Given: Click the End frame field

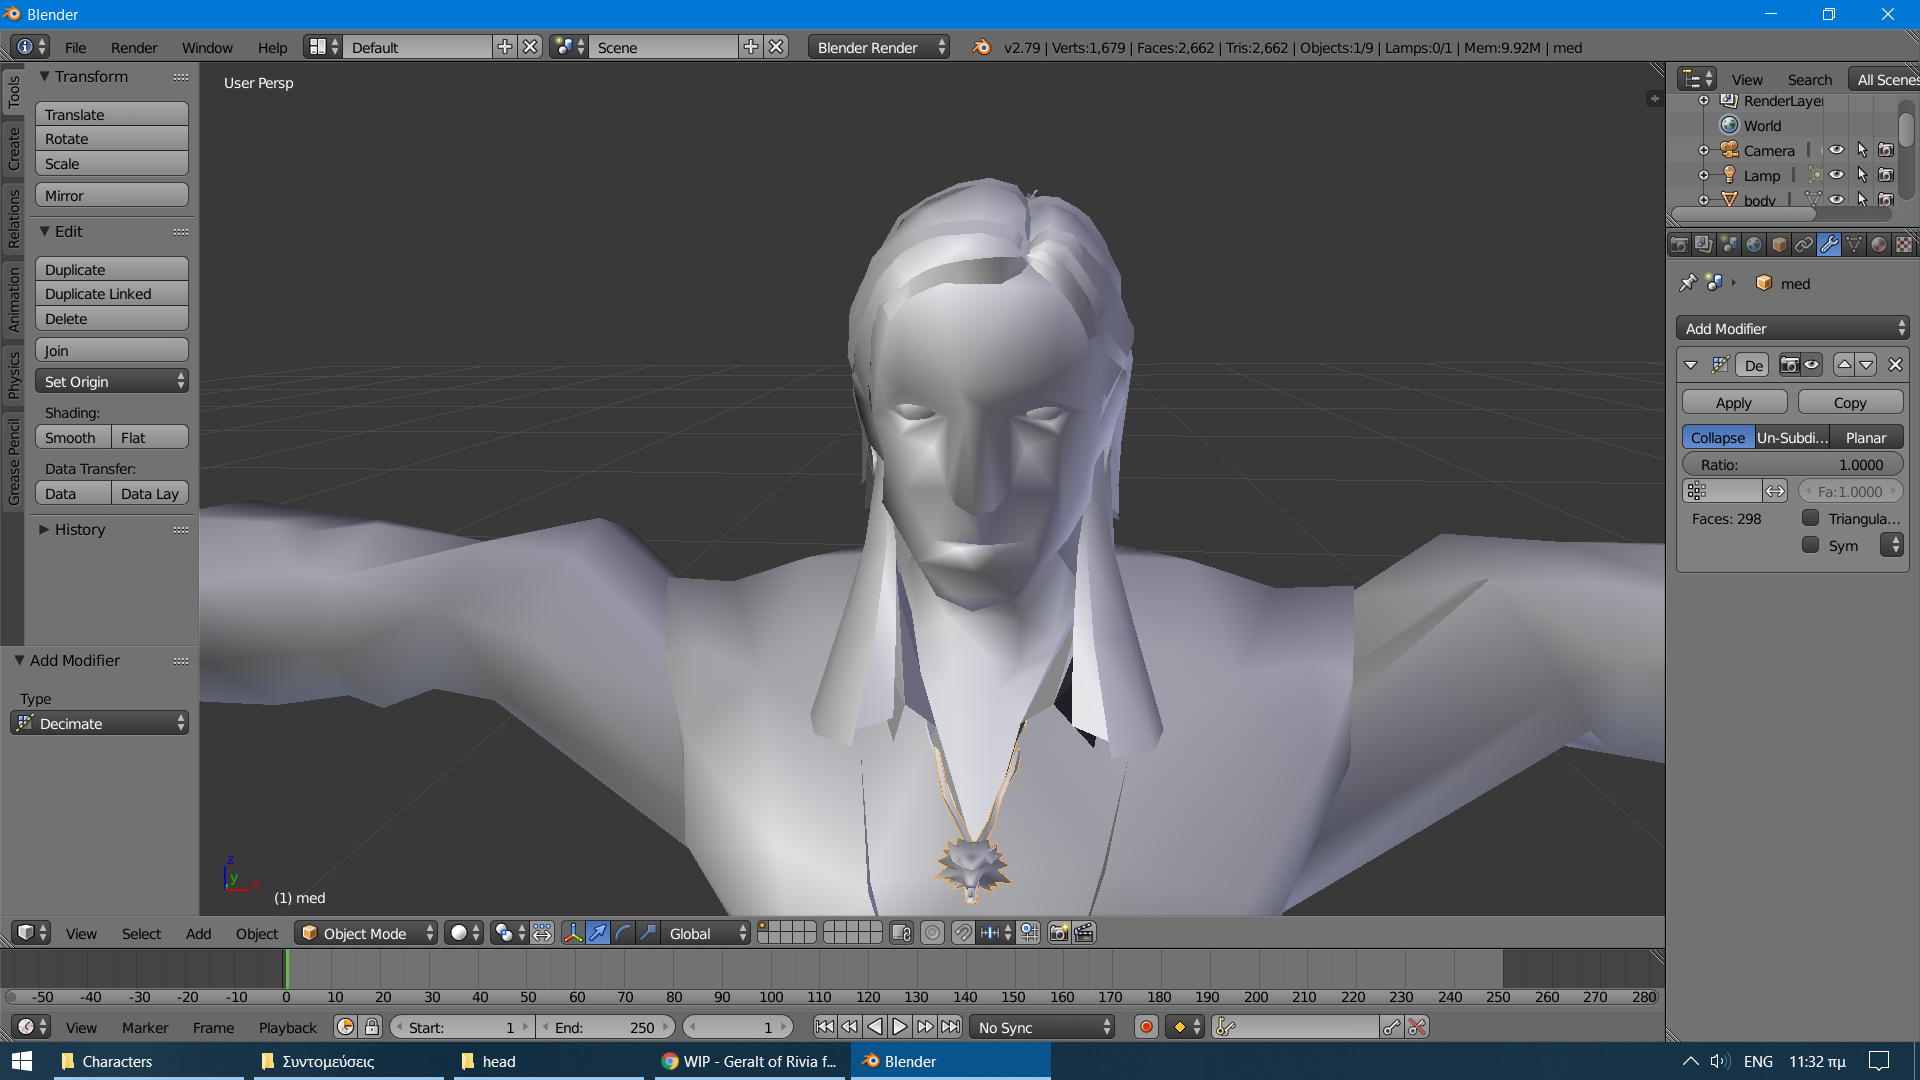Looking at the screenshot, I should pos(606,1027).
